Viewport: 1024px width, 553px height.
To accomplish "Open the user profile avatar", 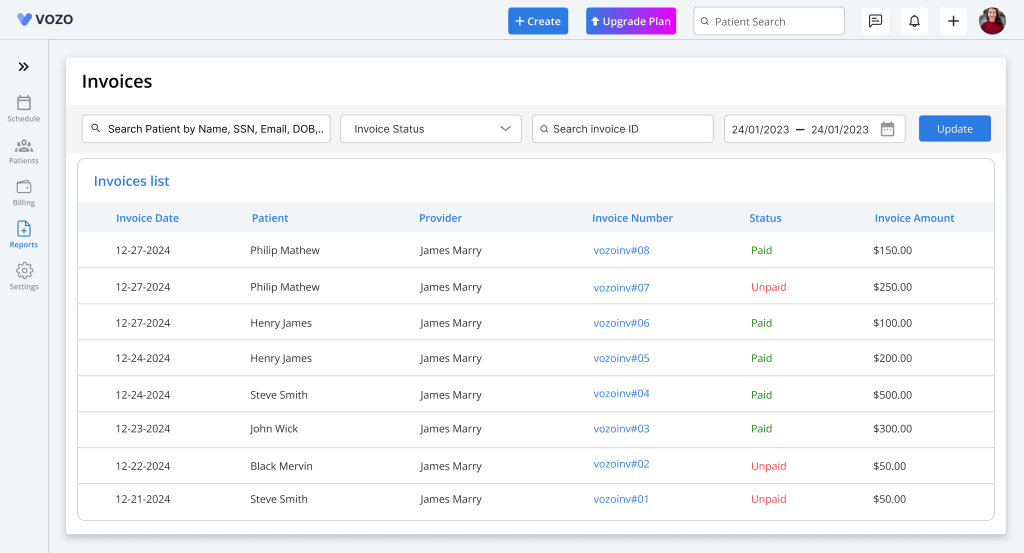I will (992, 21).
